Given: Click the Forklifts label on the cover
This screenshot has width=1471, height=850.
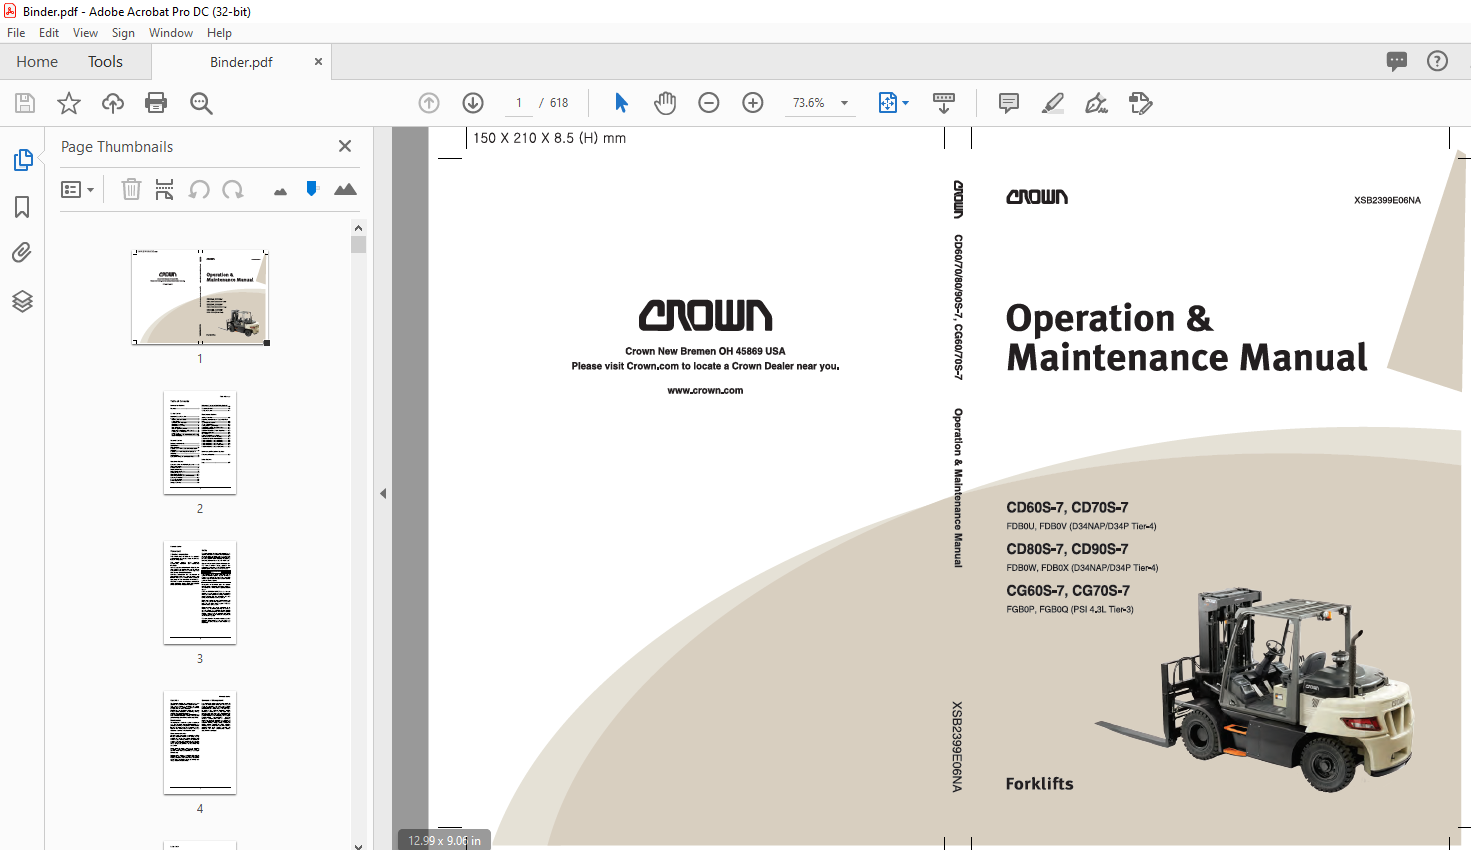Looking at the screenshot, I should tap(1039, 784).
